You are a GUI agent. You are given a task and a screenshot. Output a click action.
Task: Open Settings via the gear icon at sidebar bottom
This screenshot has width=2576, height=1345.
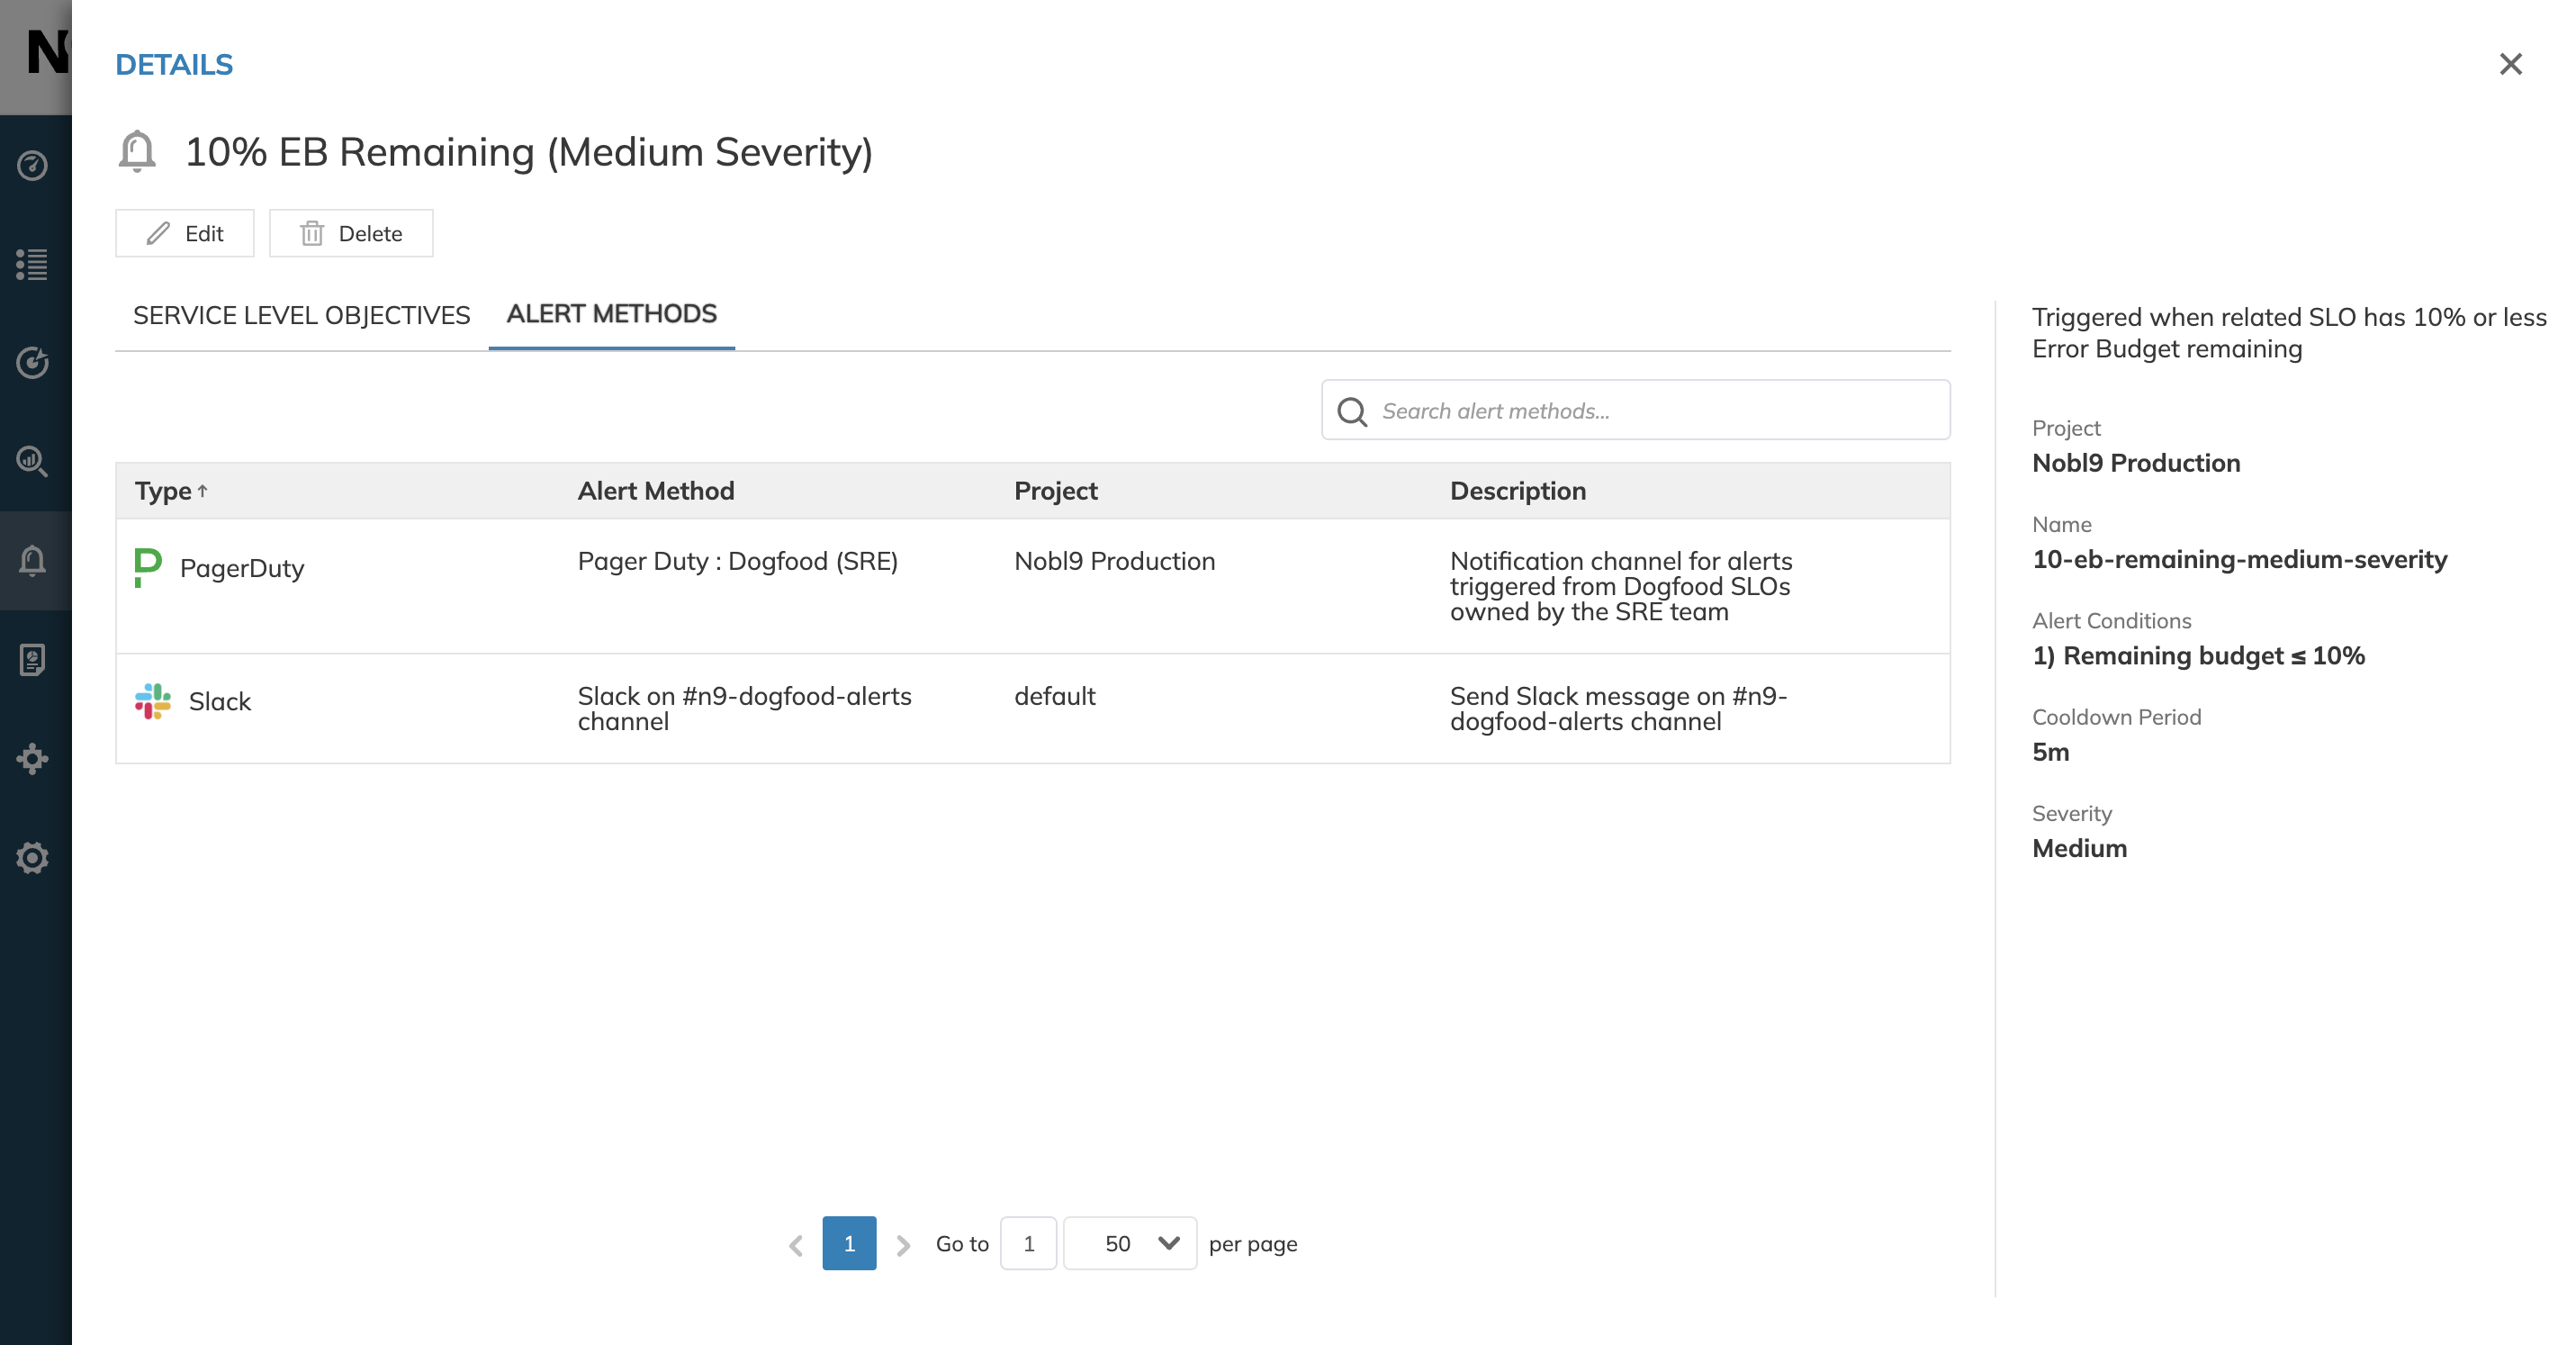click(33, 857)
